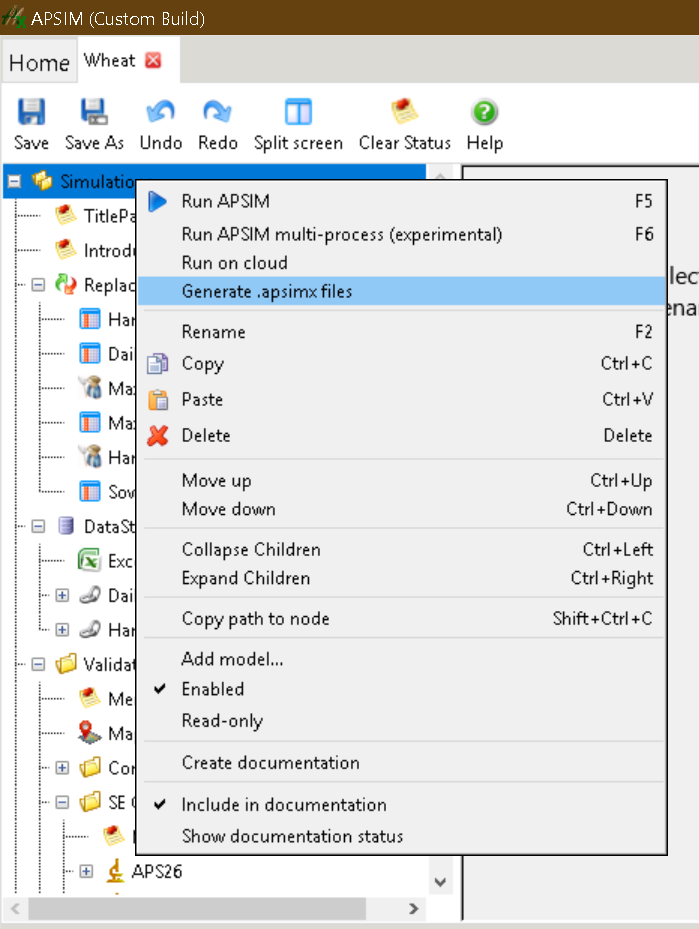Choose Create documentation

(402, 762)
